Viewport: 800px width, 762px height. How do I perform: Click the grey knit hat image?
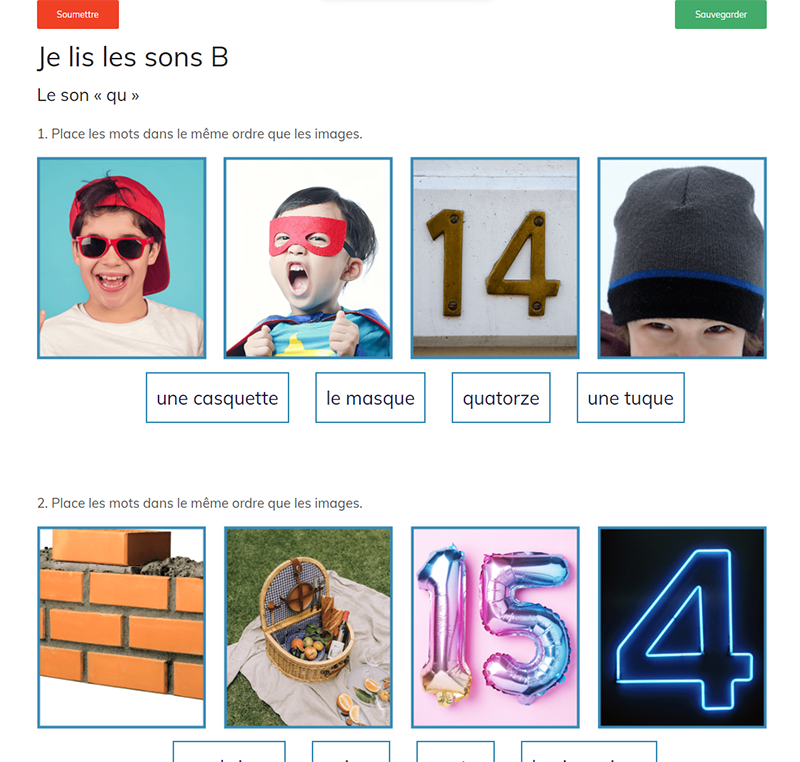pyautogui.click(x=682, y=258)
